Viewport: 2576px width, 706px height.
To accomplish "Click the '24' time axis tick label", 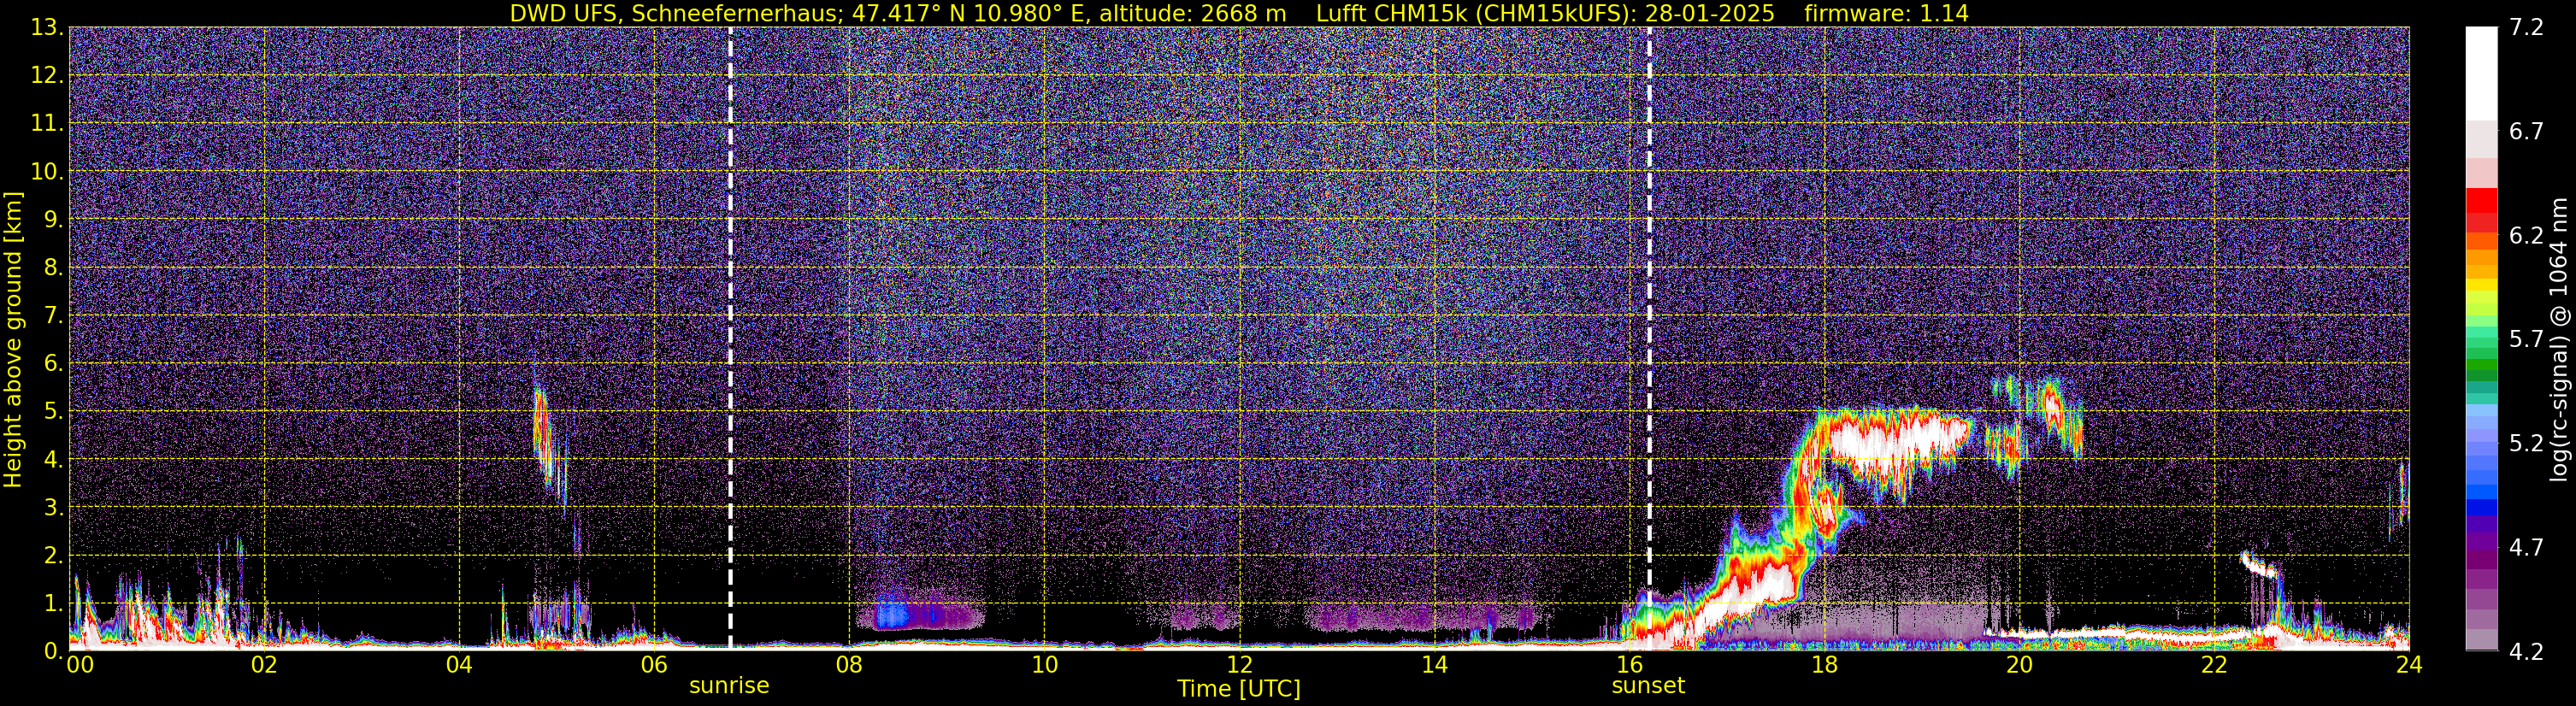I will tap(2409, 666).
